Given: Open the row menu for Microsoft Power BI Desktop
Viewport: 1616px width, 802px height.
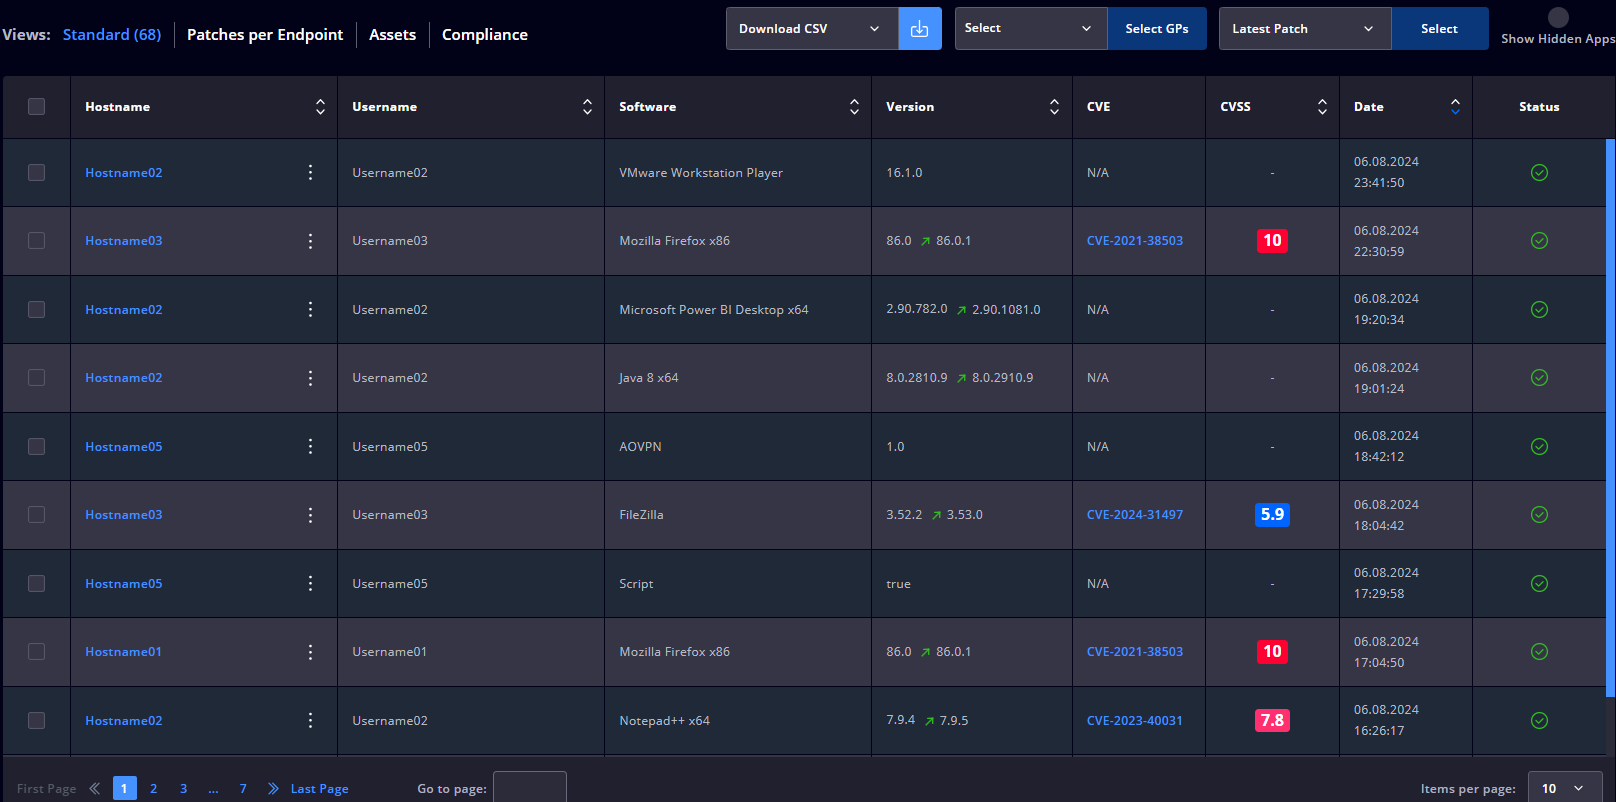Looking at the screenshot, I should (x=310, y=309).
